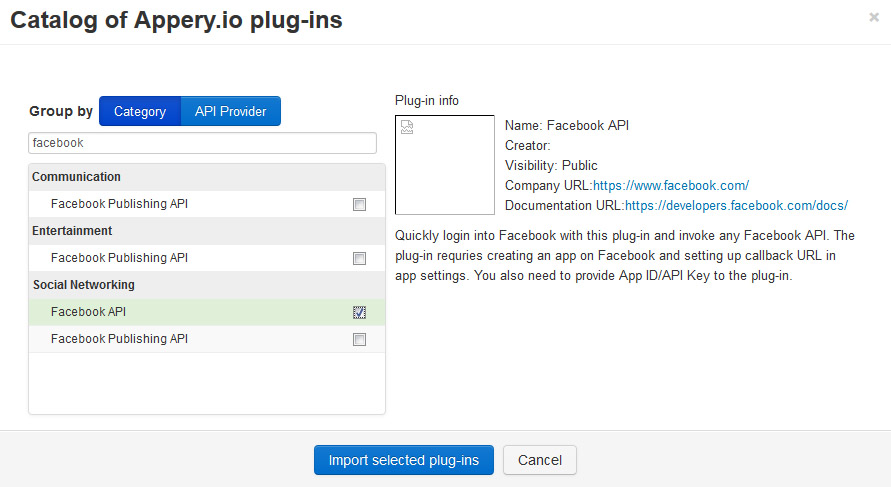This screenshot has height=487, width=891.
Task: Select the Entertainment category header
Action: 207,231
